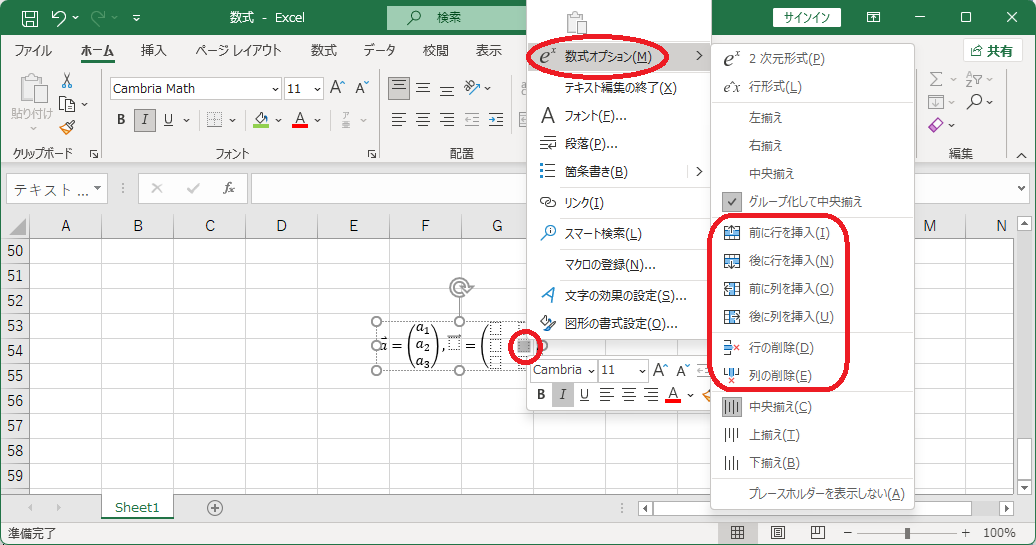Click the zoom slider handle
Image resolution: width=1036 pixels, height=545 pixels.
coord(907,532)
